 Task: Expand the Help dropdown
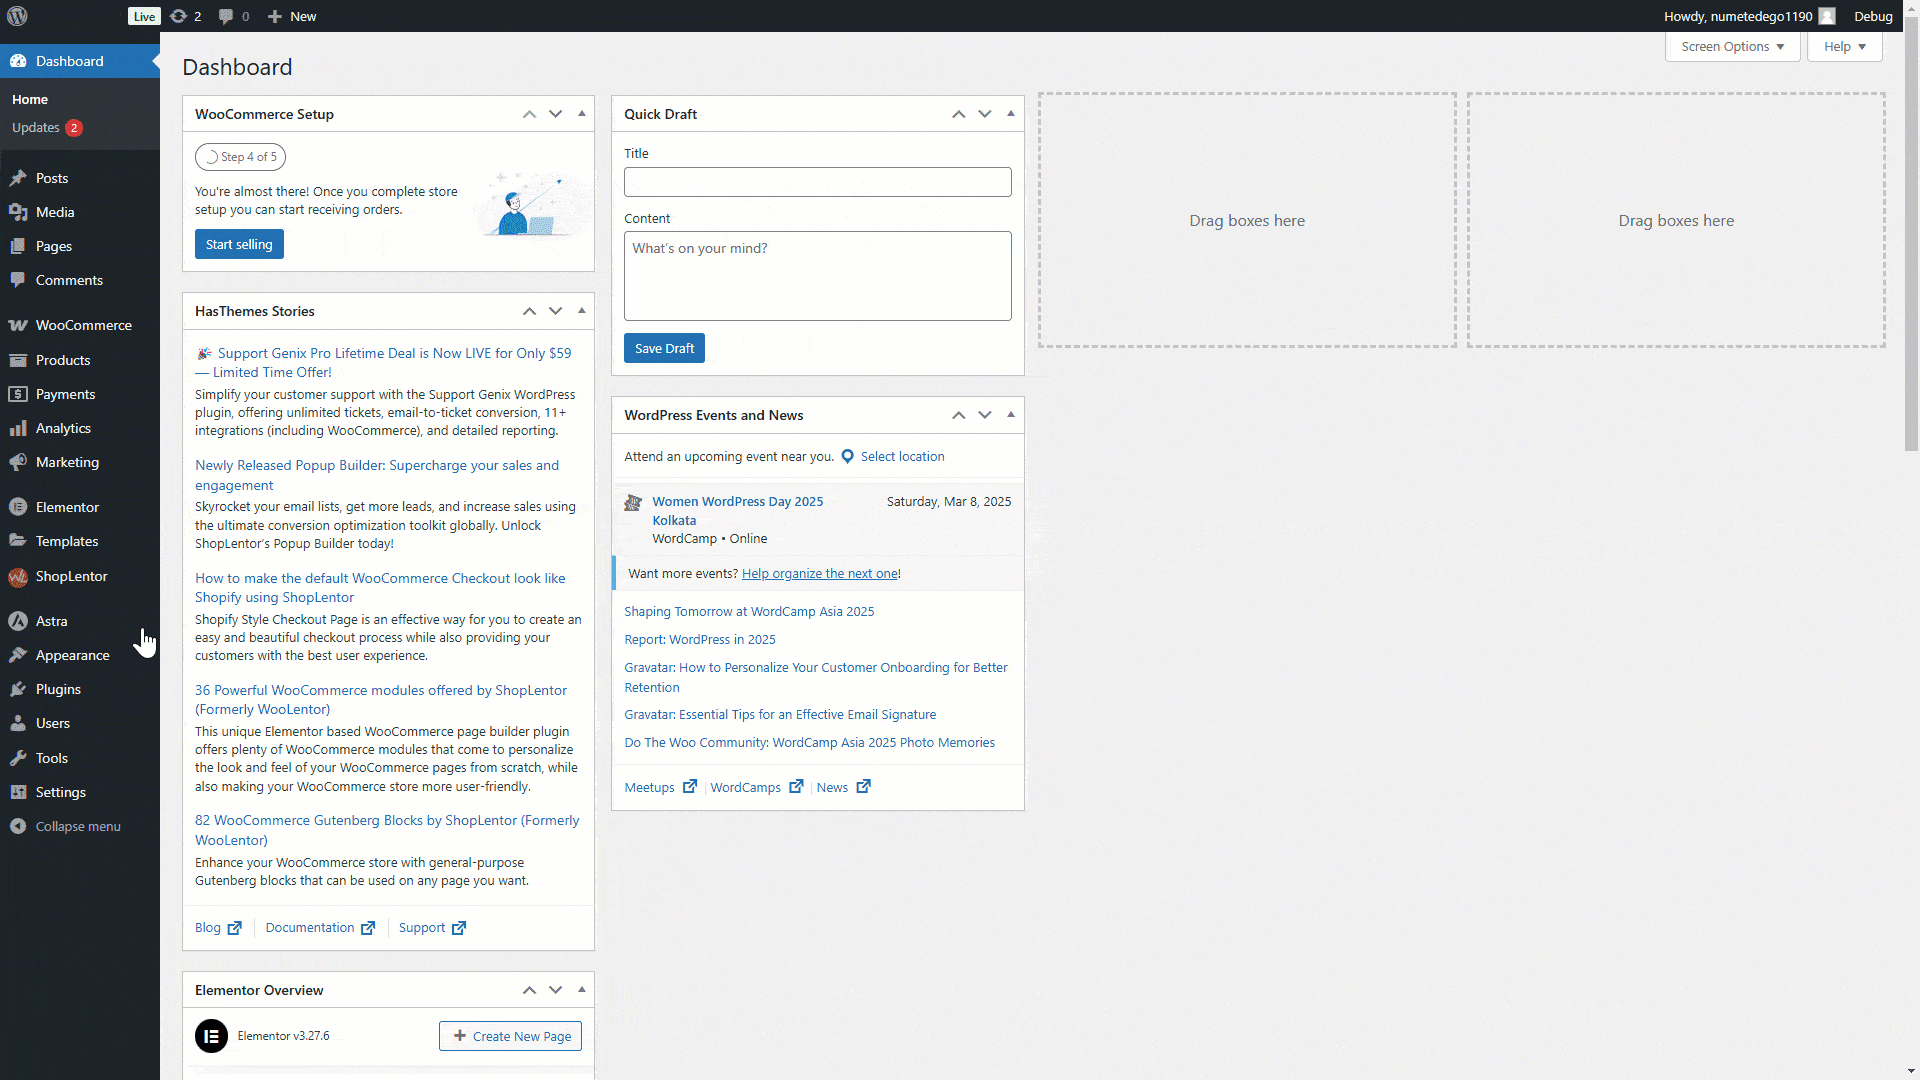point(1843,46)
